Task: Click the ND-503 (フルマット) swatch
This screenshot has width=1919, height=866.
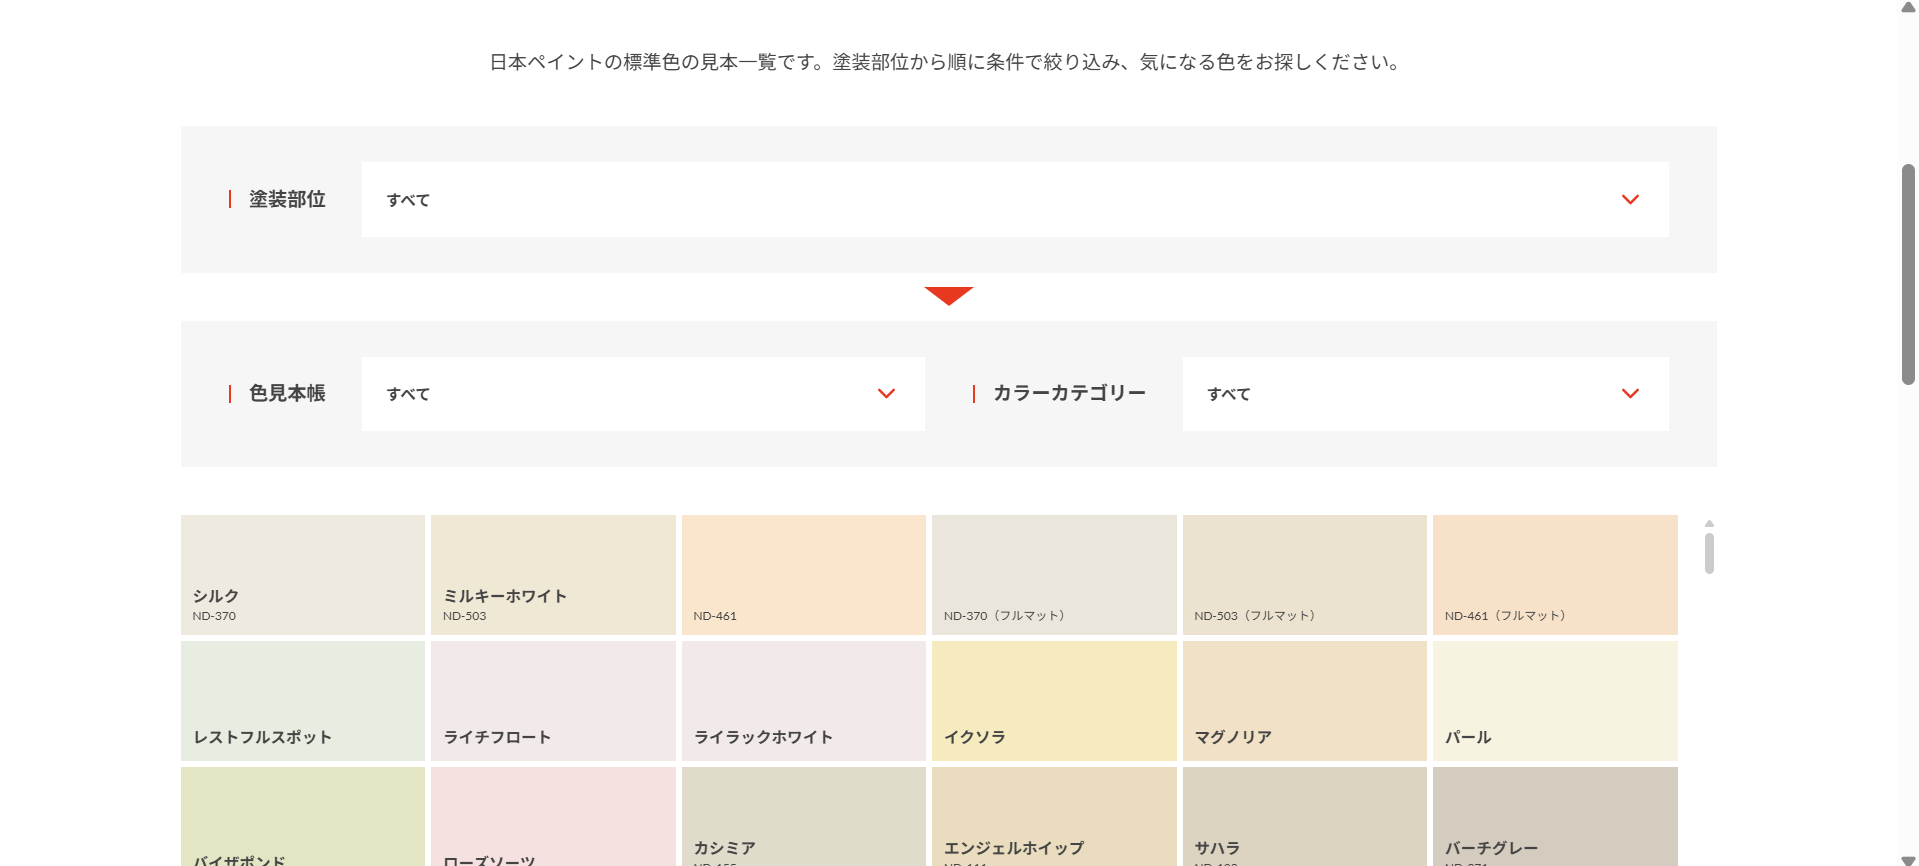Action: (x=1304, y=575)
